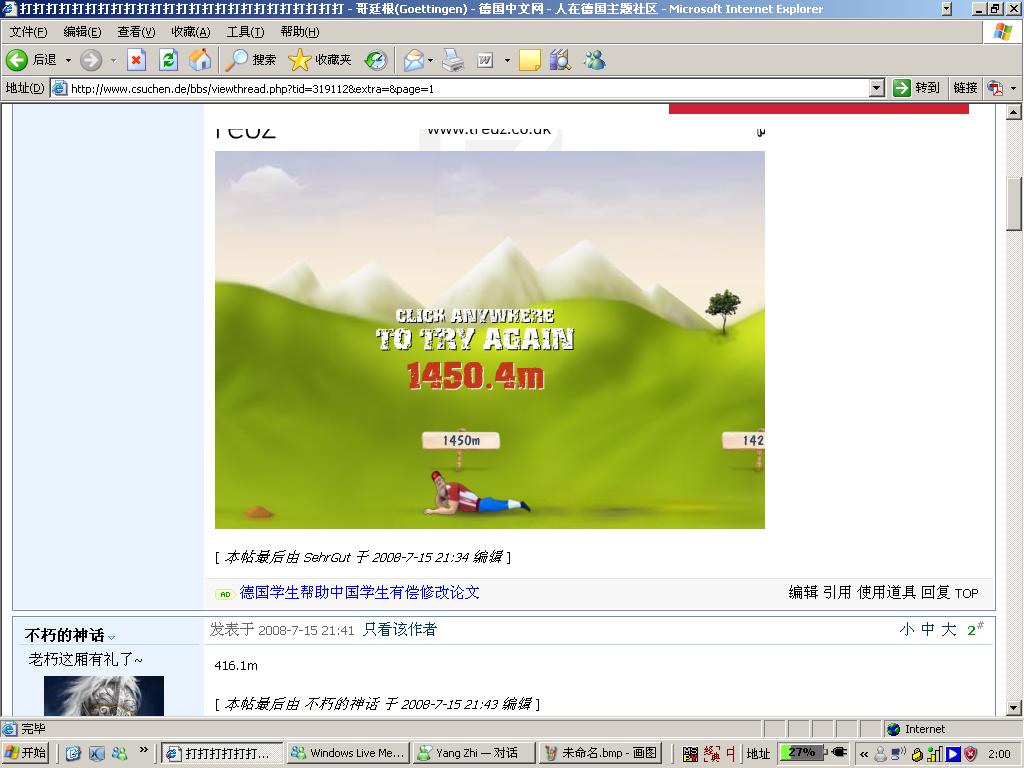Screen dimensions: 1024x768
Task: Click the 使用道具 link
Action: pos(887,592)
